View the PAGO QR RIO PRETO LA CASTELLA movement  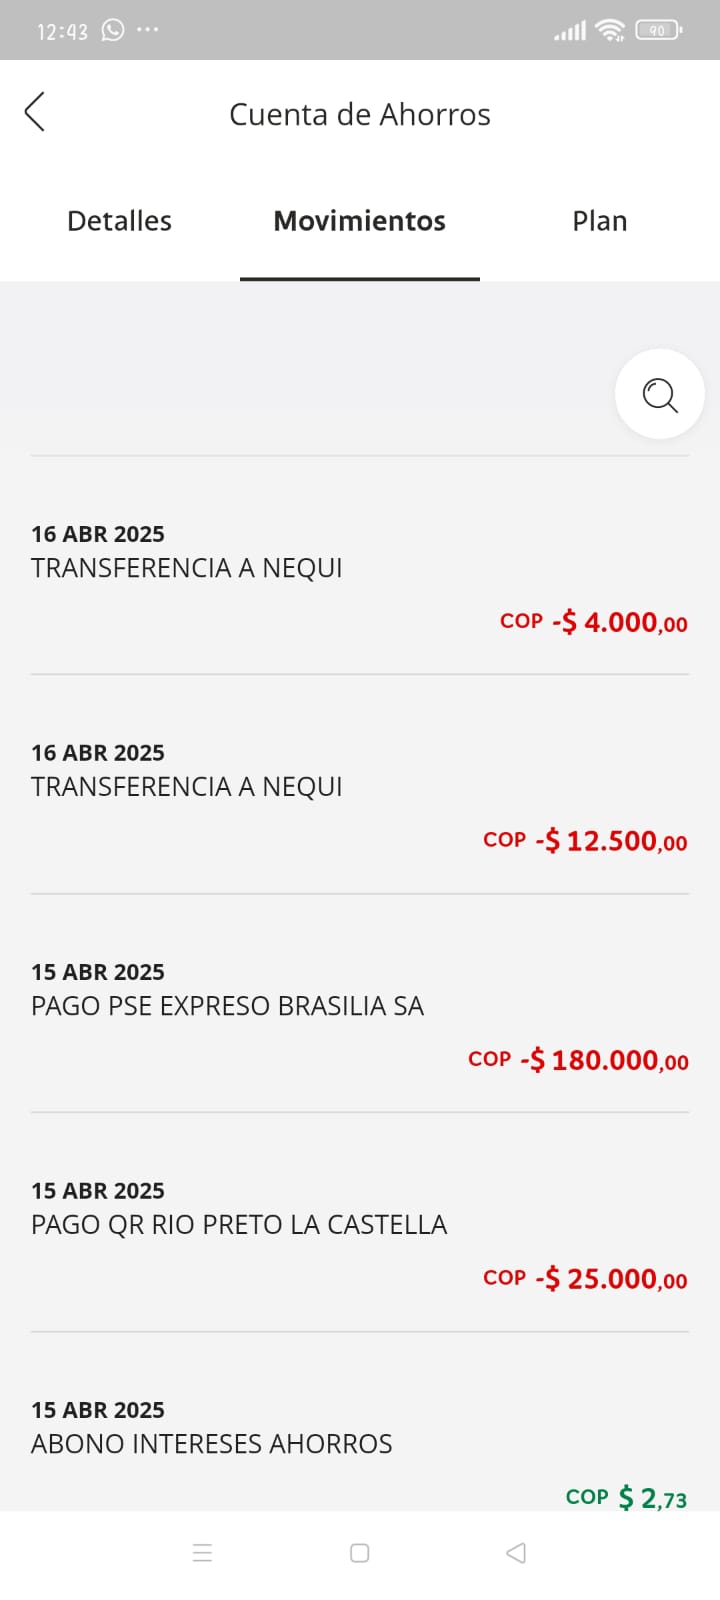(359, 1234)
